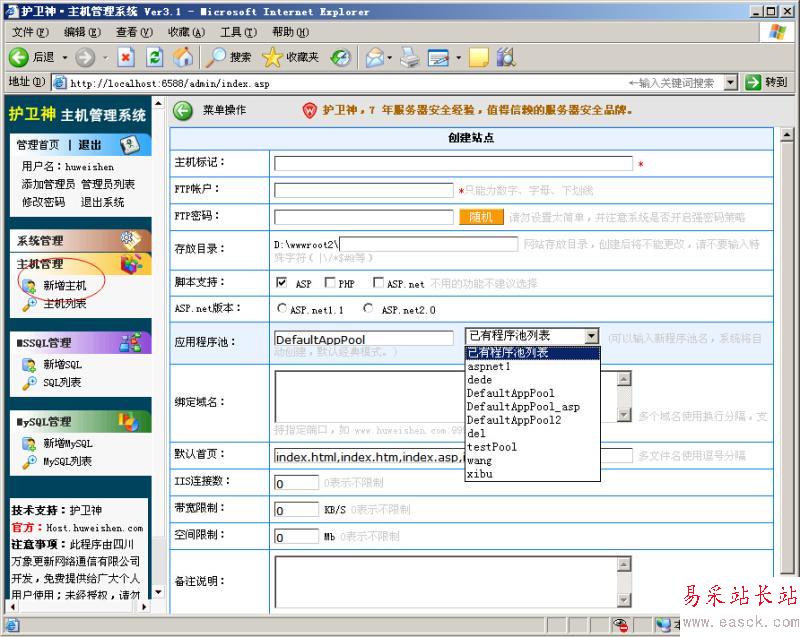This screenshot has height=637, width=800.
Task: Open the 帮助(H) menu
Action: click(290, 32)
